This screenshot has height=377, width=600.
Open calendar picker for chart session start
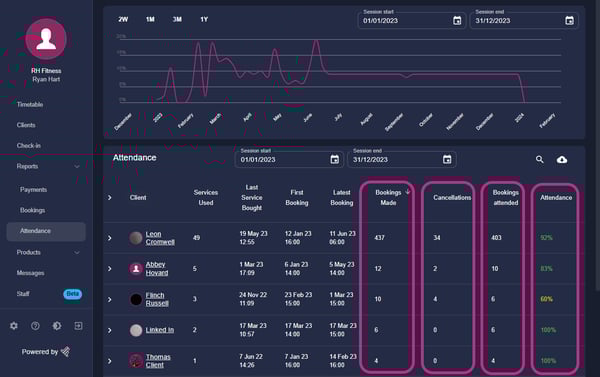point(457,21)
